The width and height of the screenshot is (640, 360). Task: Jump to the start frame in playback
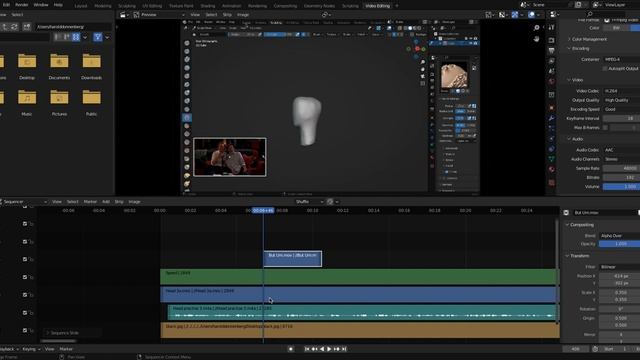[x=307, y=349]
